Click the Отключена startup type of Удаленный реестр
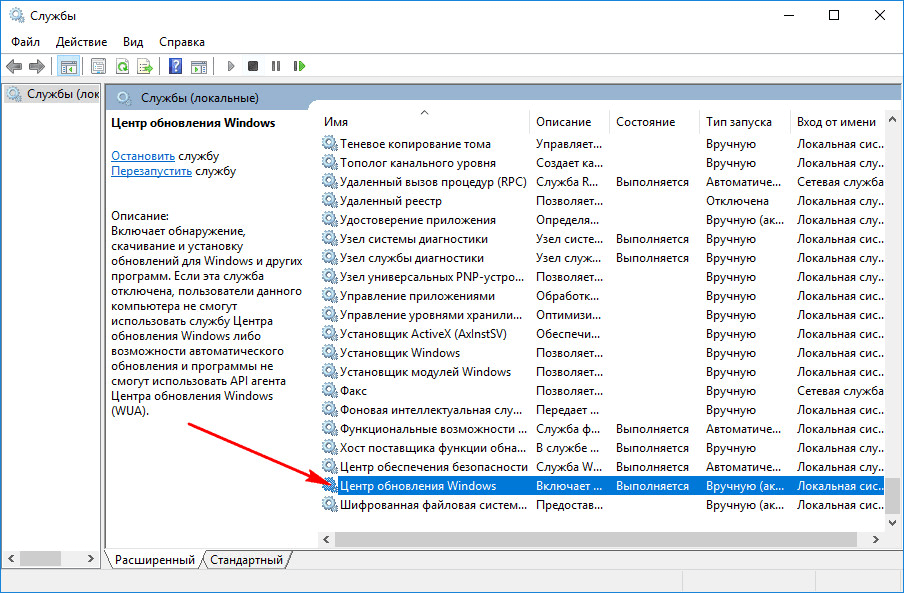Viewport: 904px width, 593px height. tap(737, 201)
